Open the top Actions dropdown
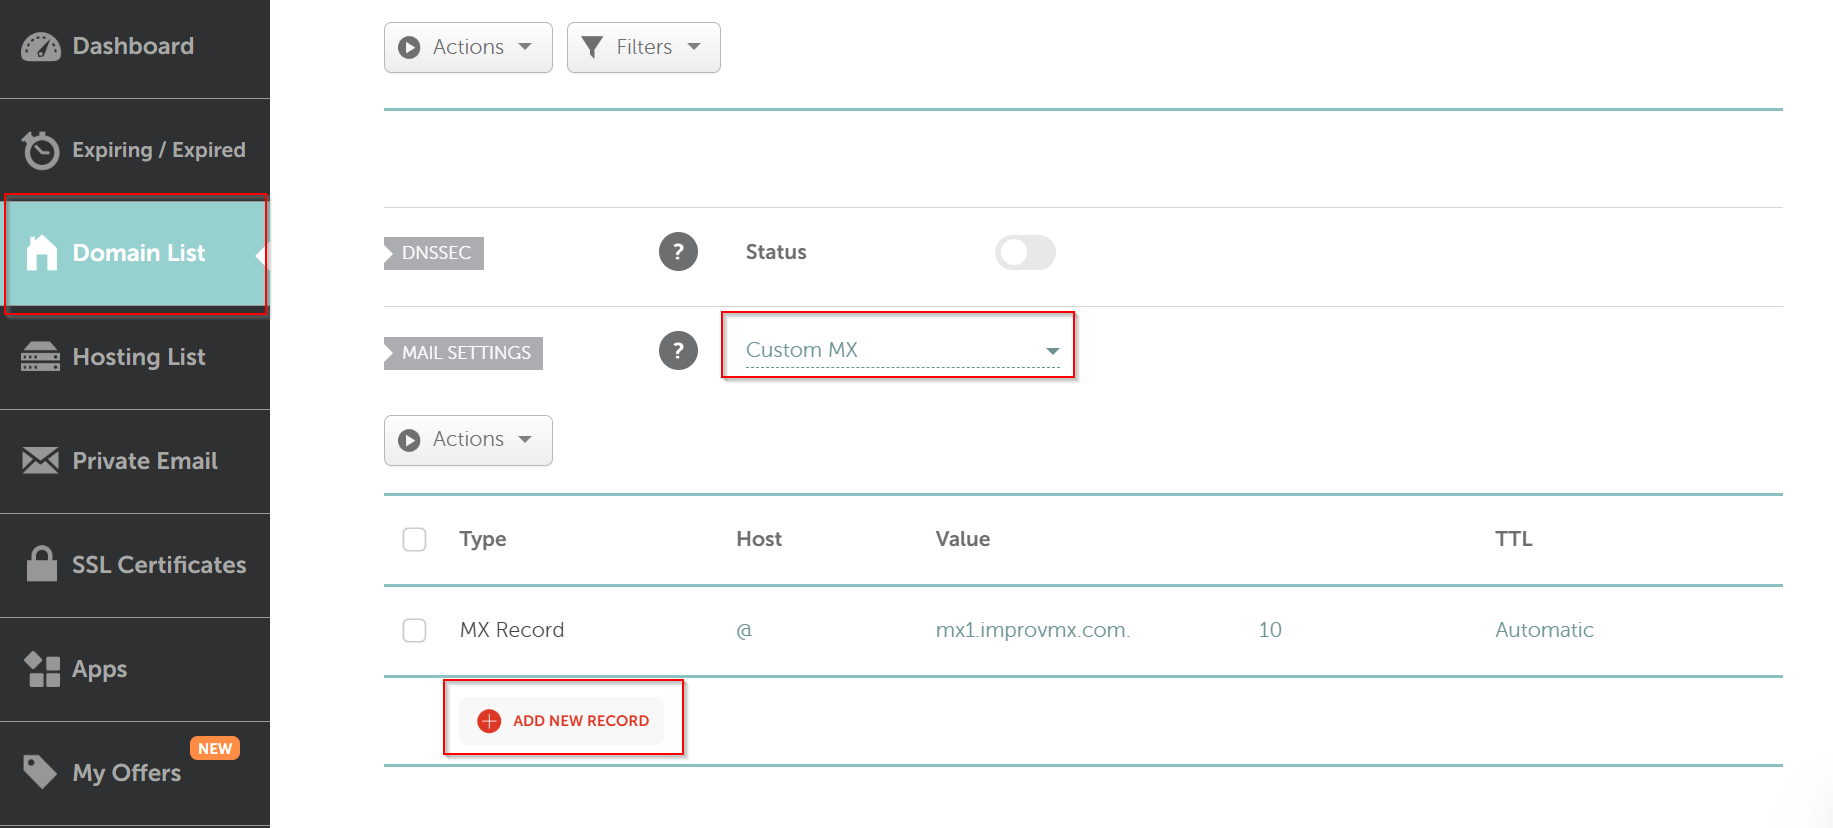The height and width of the screenshot is (828, 1833). [x=468, y=48]
